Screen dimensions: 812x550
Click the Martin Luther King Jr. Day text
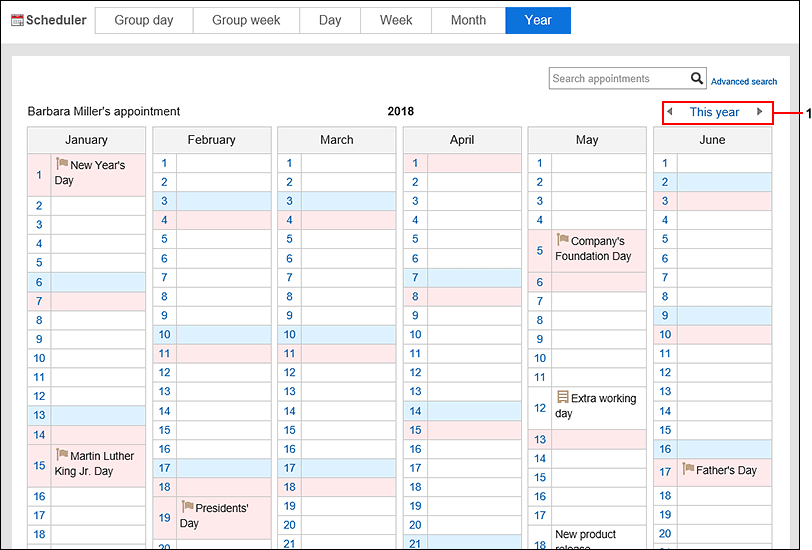point(94,464)
